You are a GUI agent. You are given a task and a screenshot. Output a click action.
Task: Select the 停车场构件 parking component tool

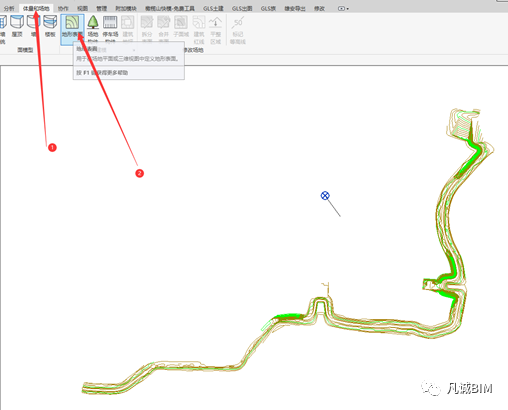point(110,29)
